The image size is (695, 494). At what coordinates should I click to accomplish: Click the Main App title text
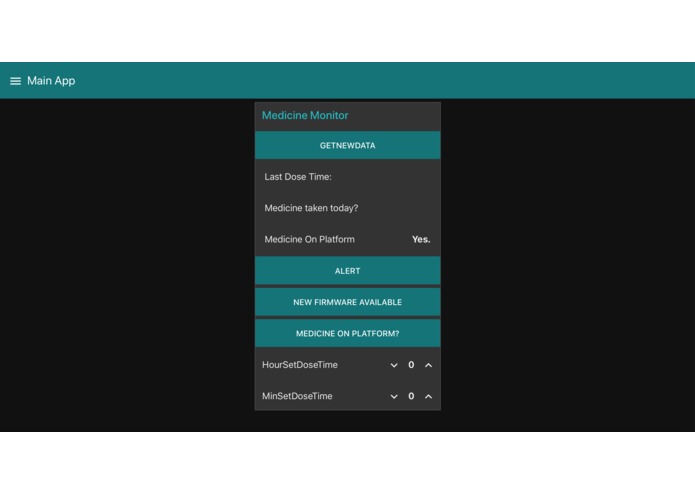51,81
